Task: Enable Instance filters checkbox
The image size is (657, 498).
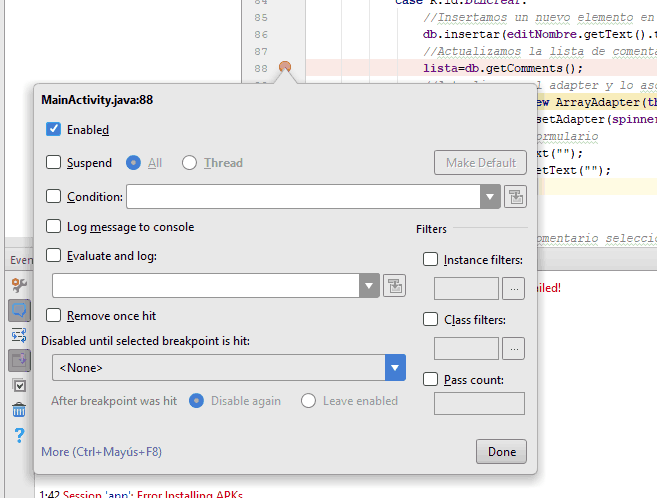Action: [430, 259]
